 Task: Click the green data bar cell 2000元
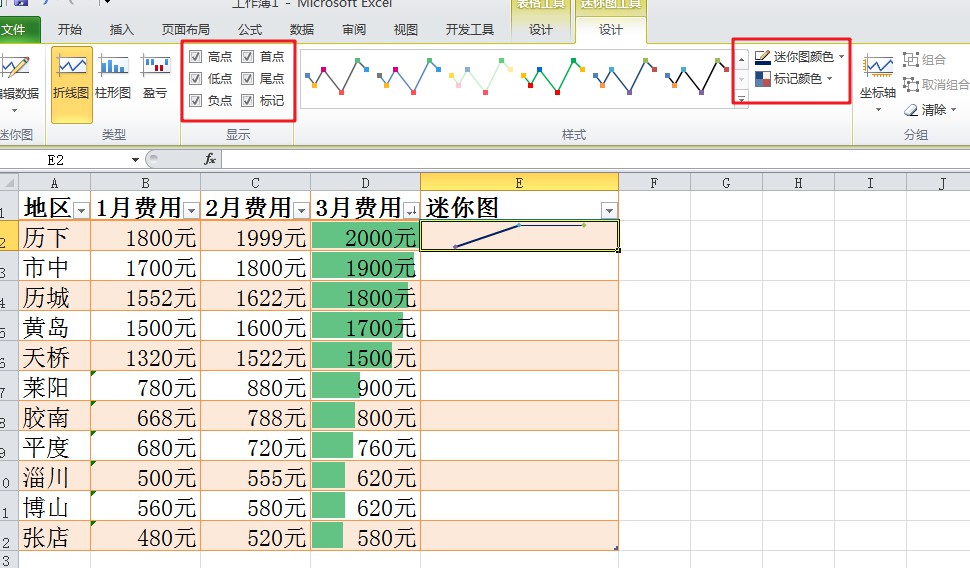click(365, 236)
